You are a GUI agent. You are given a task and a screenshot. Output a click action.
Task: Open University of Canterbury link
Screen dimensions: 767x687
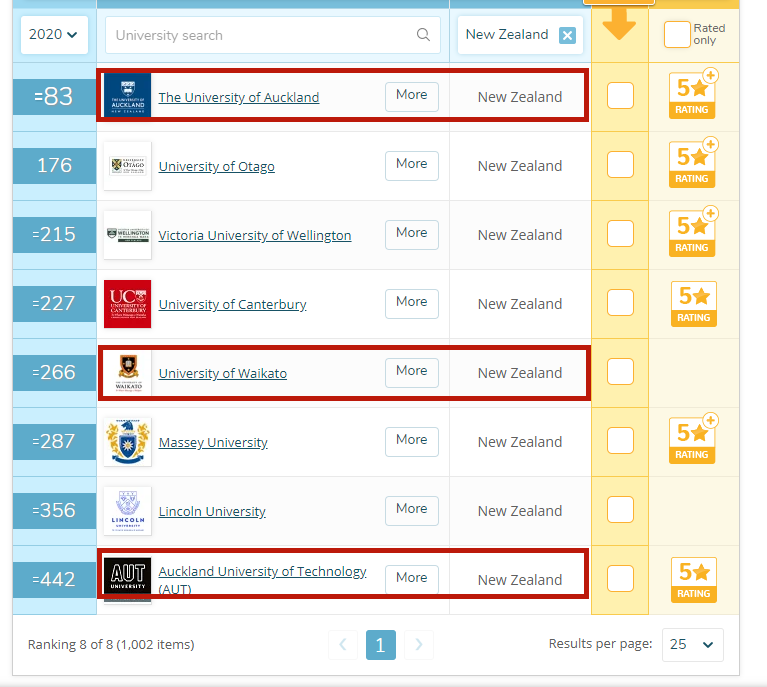coord(232,304)
